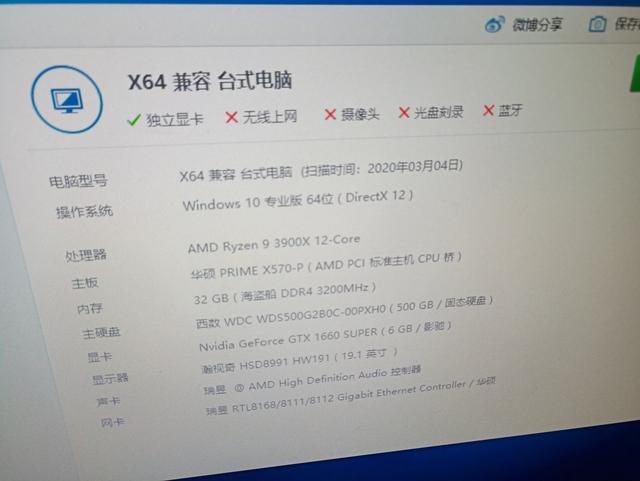
Task: Click the 华硕 PRIME X570-P value
Action: (327, 264)
